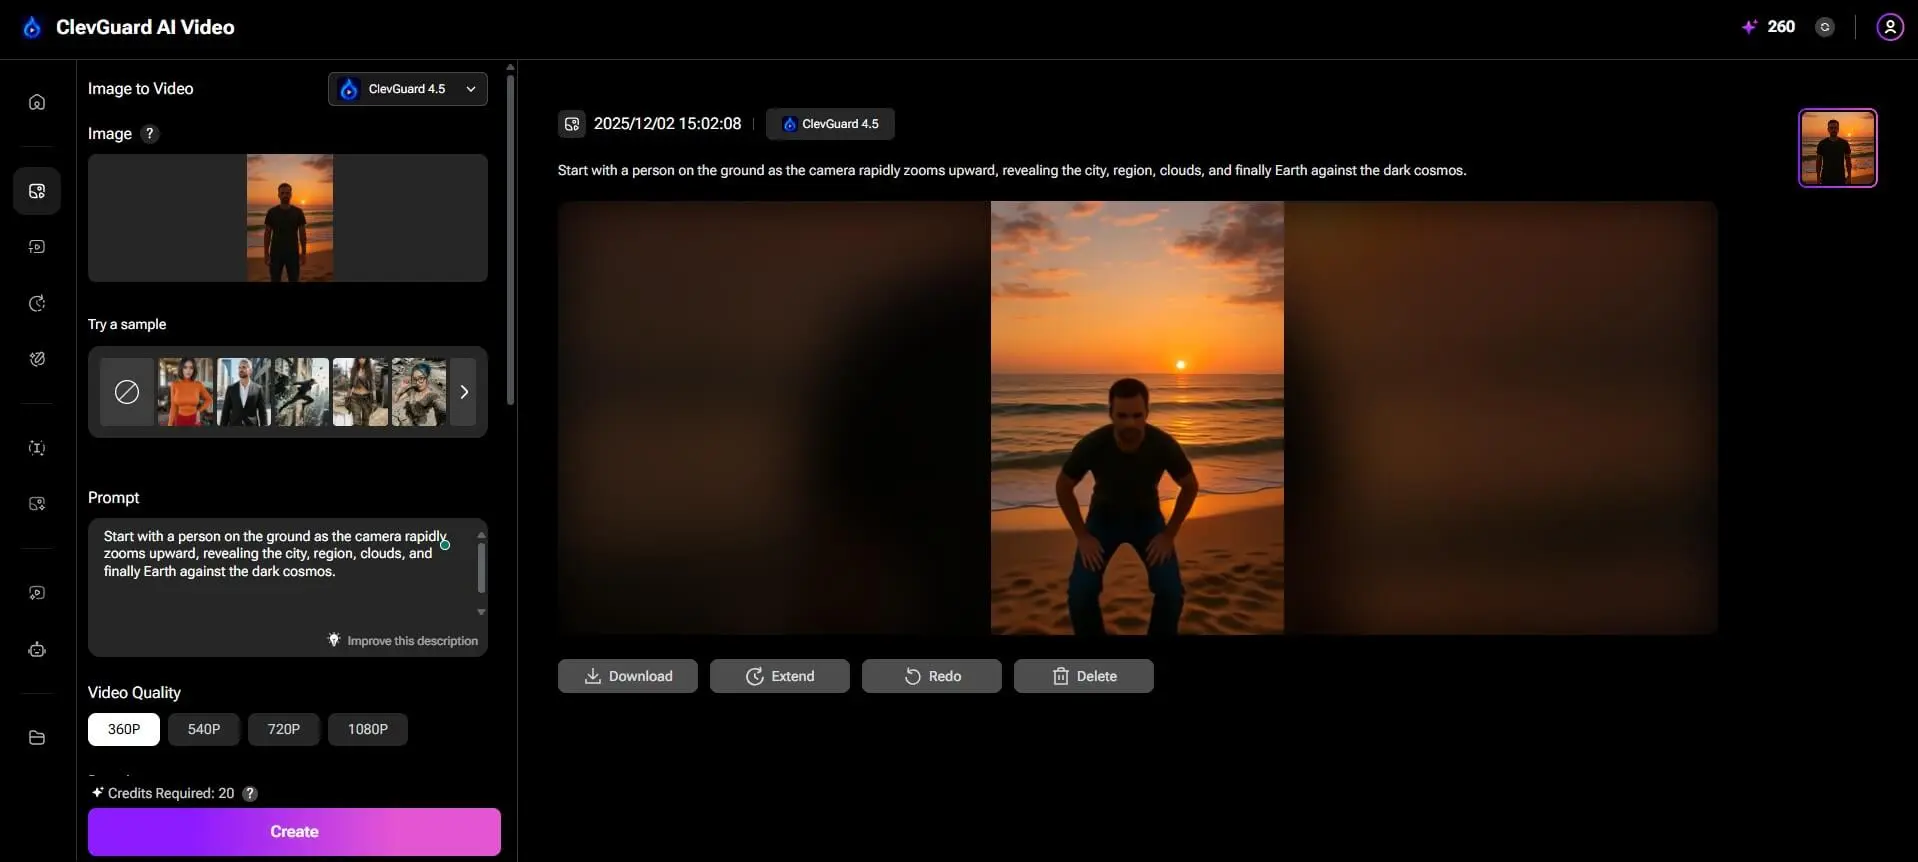The height and width of the screenshot is (862, 1918).
Task: Click the refresh credits icon beside 260
Action: click(x=1825, y=27)
